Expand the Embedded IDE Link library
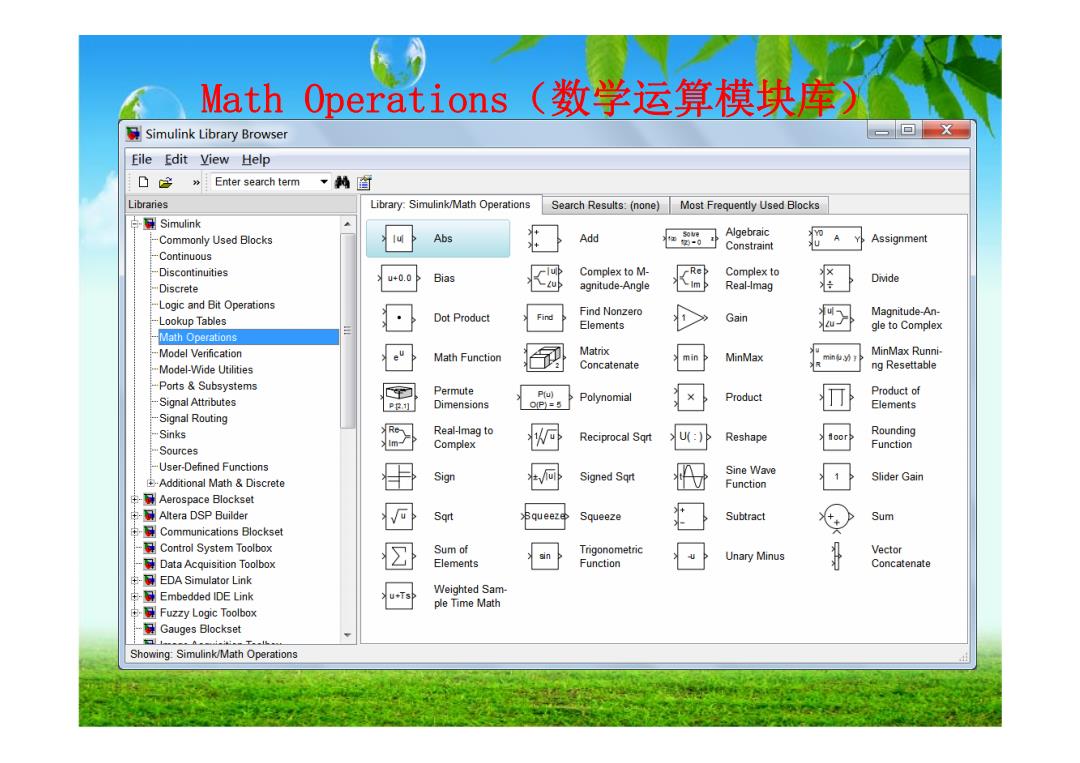 coord(136,596)
